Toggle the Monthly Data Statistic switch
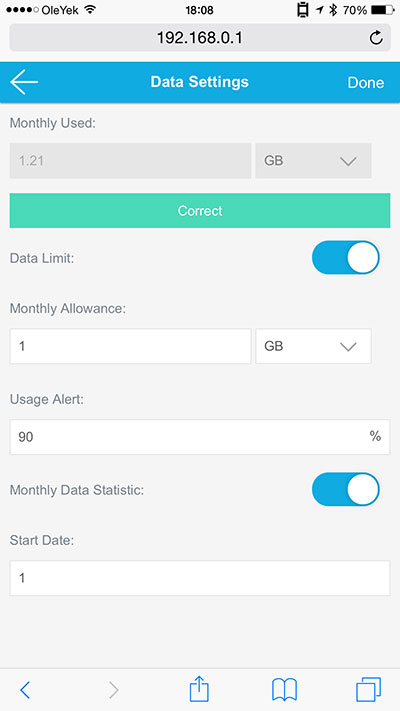Viewport: 400px width, 711px height. pos(346,489)
